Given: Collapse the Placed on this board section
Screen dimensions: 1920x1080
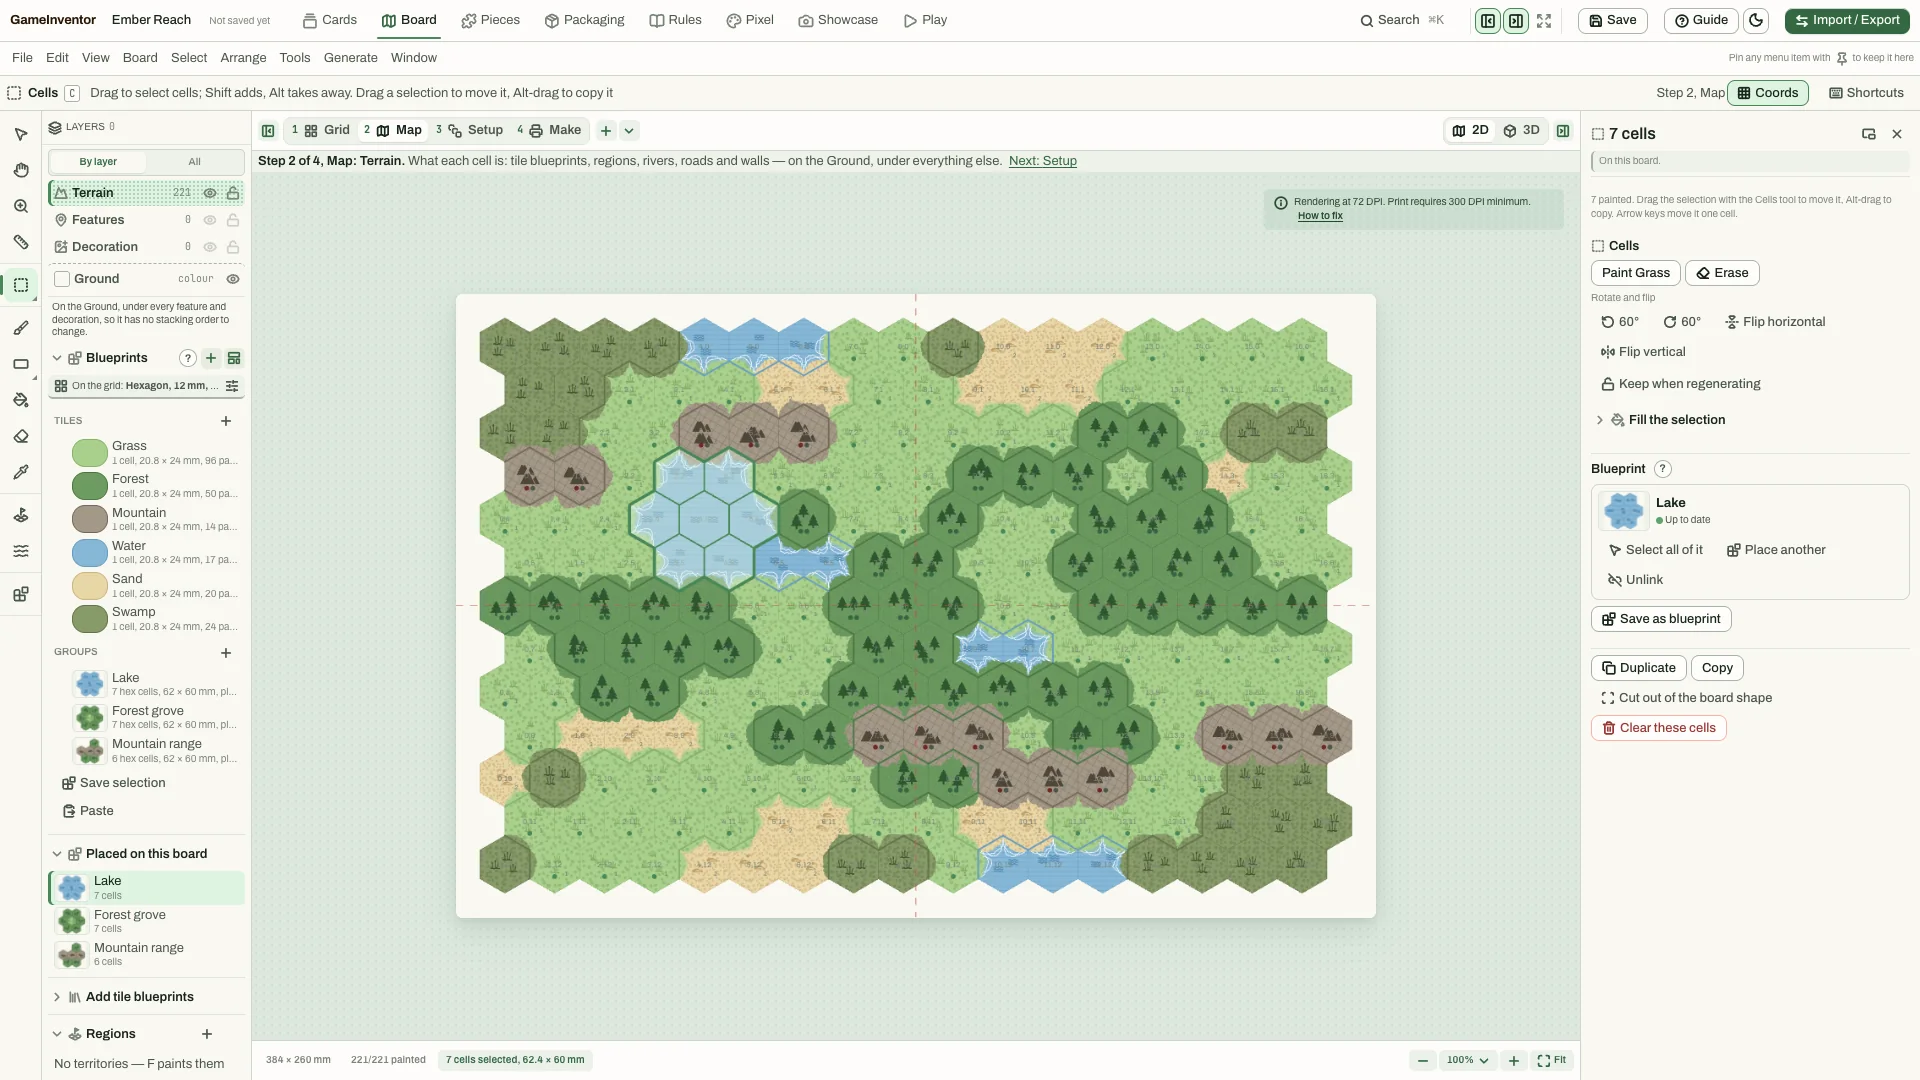Looking at the screenshot, I should (57, 854).
